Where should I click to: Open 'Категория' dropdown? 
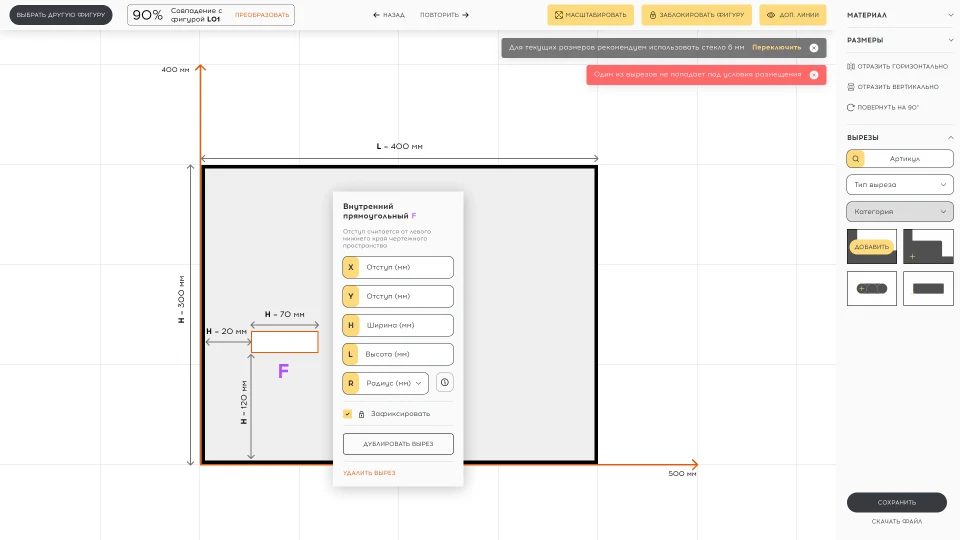point(900,211)
